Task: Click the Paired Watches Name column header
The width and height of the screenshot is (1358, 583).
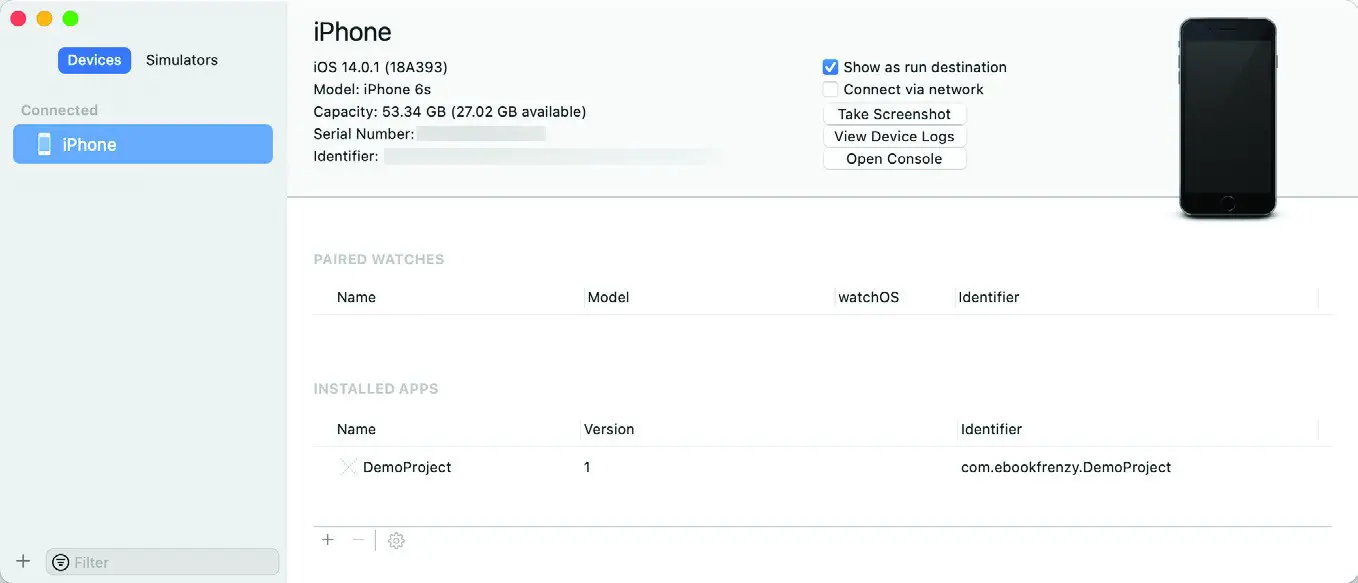Action: tap(356, 297)
